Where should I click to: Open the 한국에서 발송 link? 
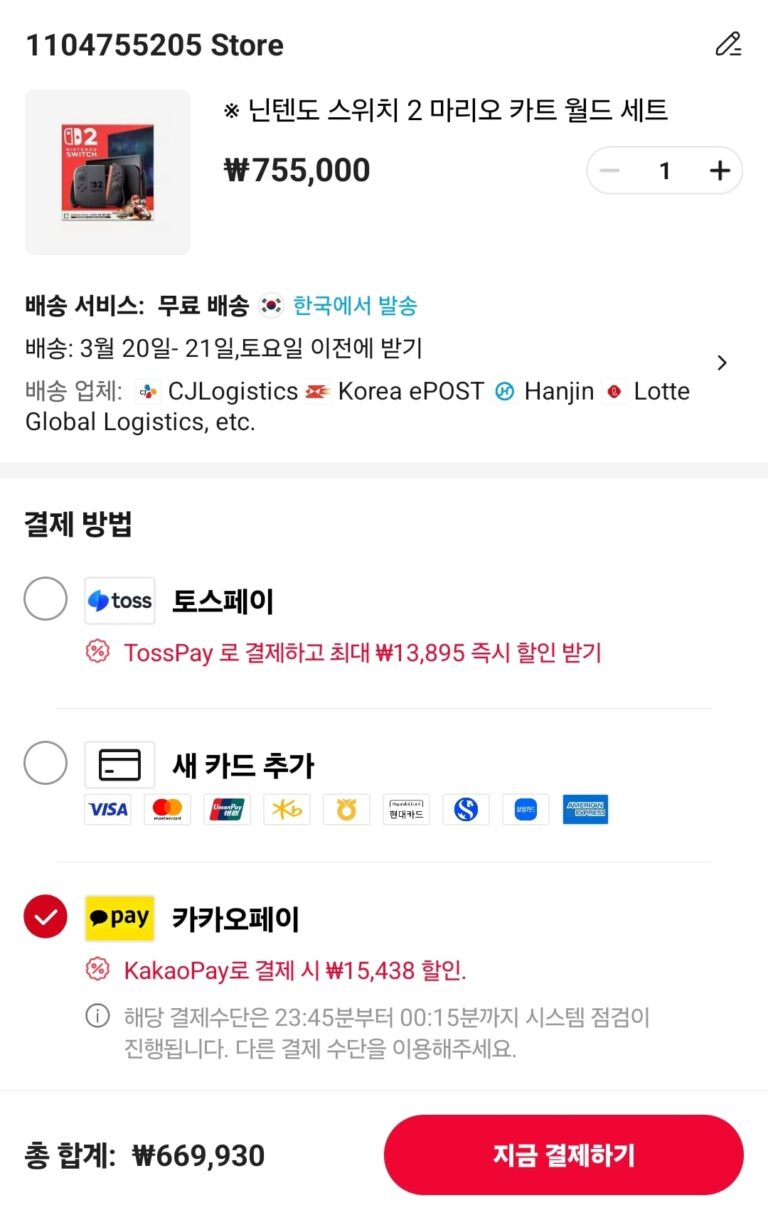(355, 306)
